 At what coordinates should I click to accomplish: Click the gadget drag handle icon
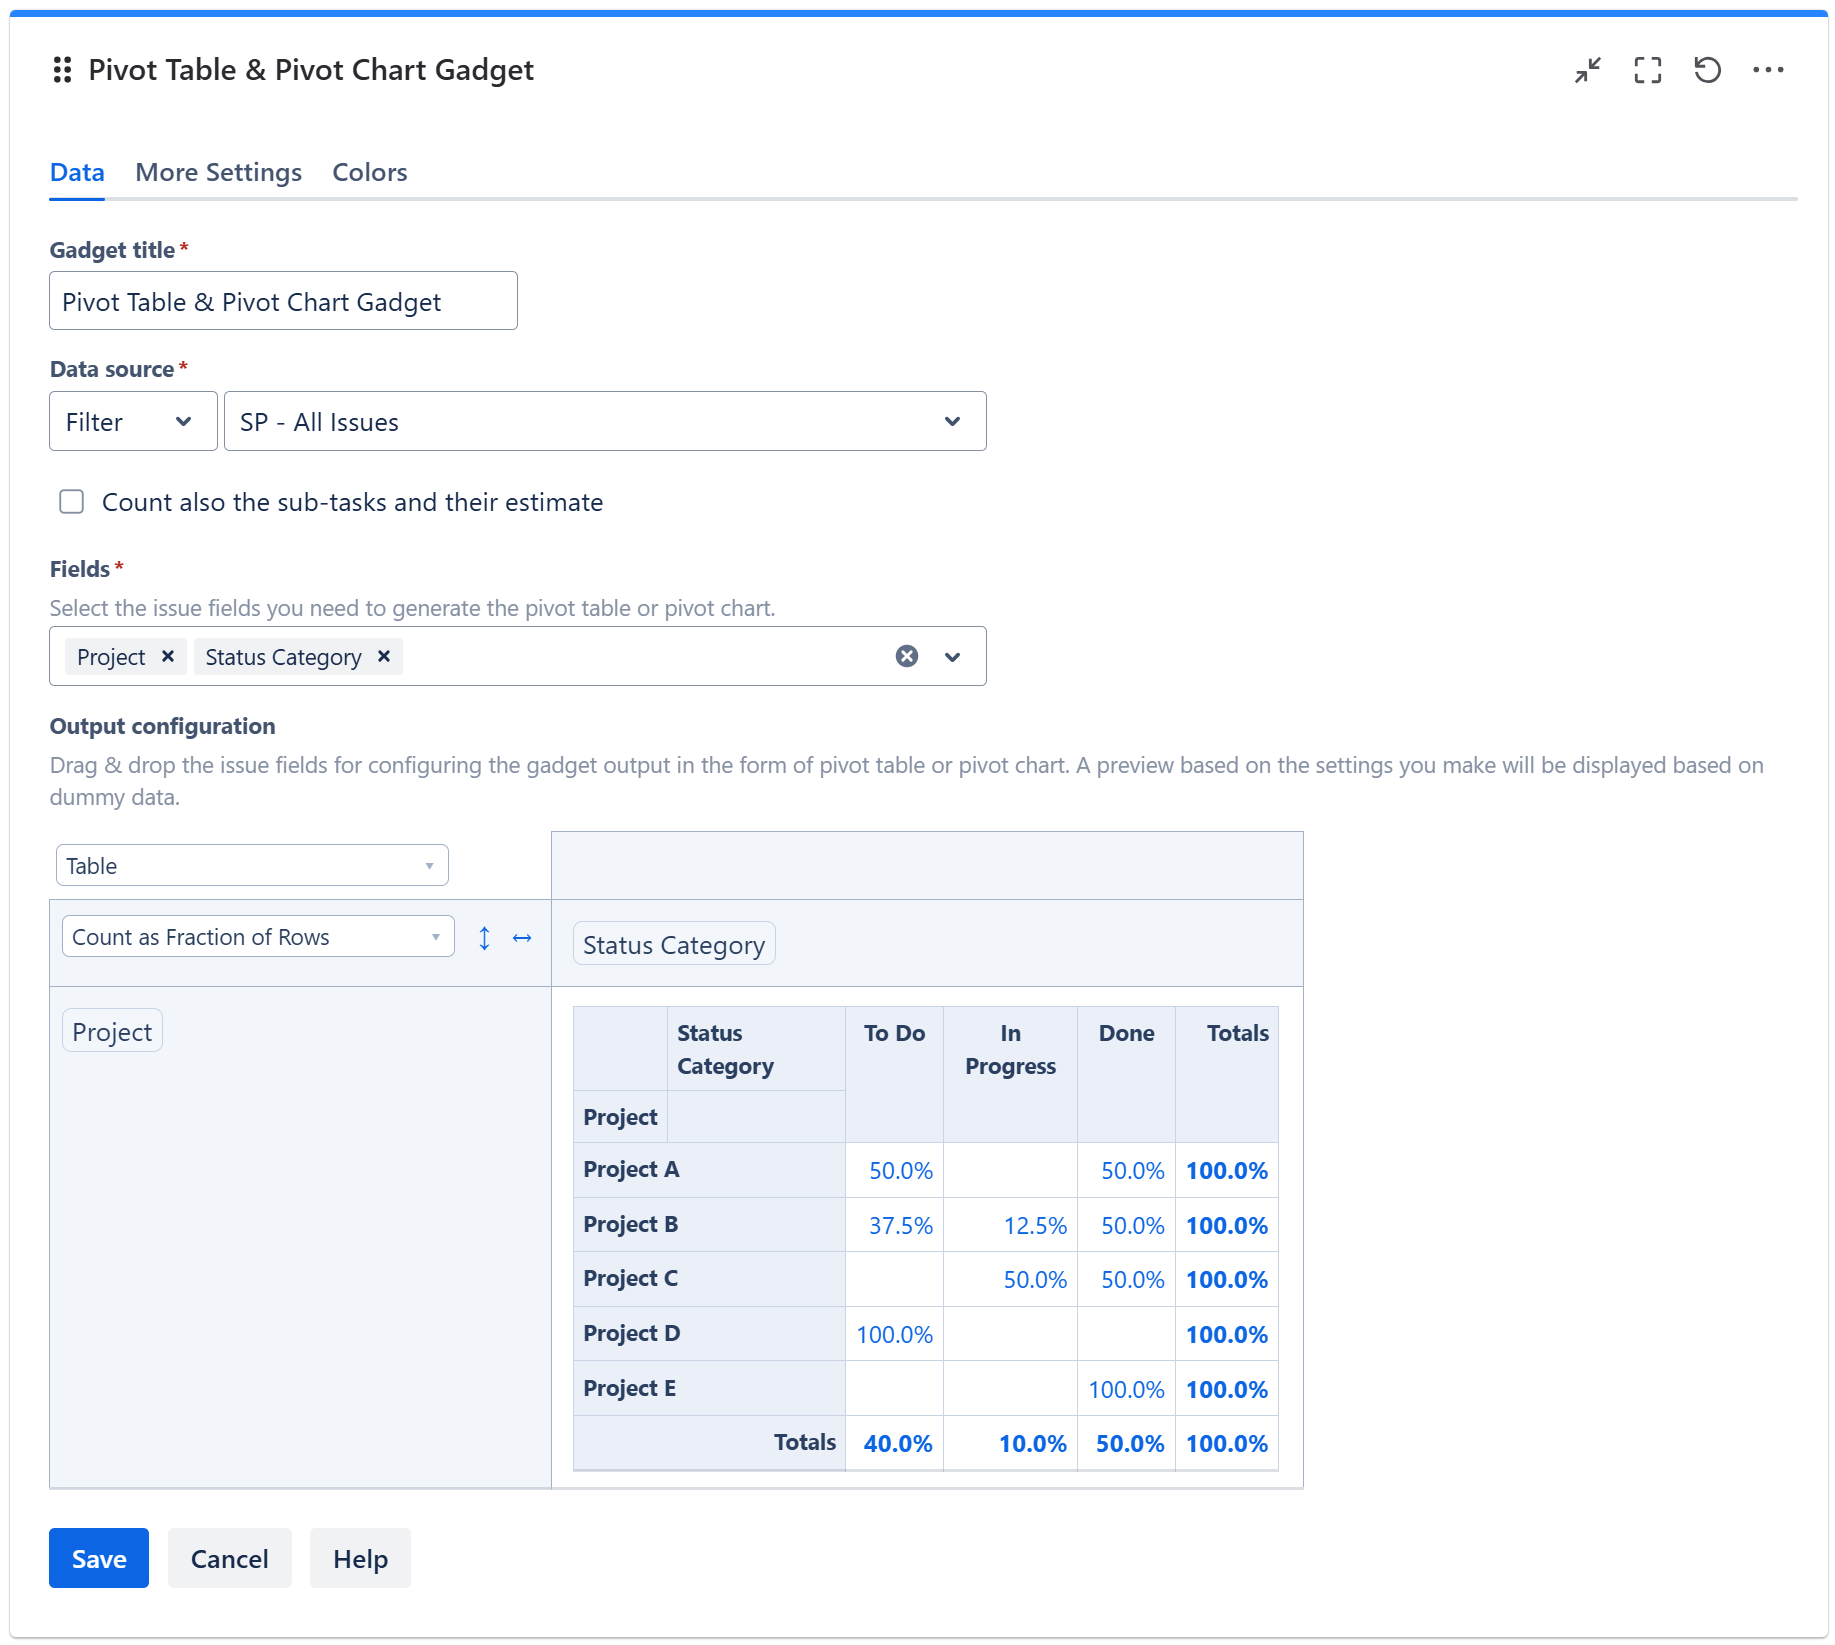62,70
